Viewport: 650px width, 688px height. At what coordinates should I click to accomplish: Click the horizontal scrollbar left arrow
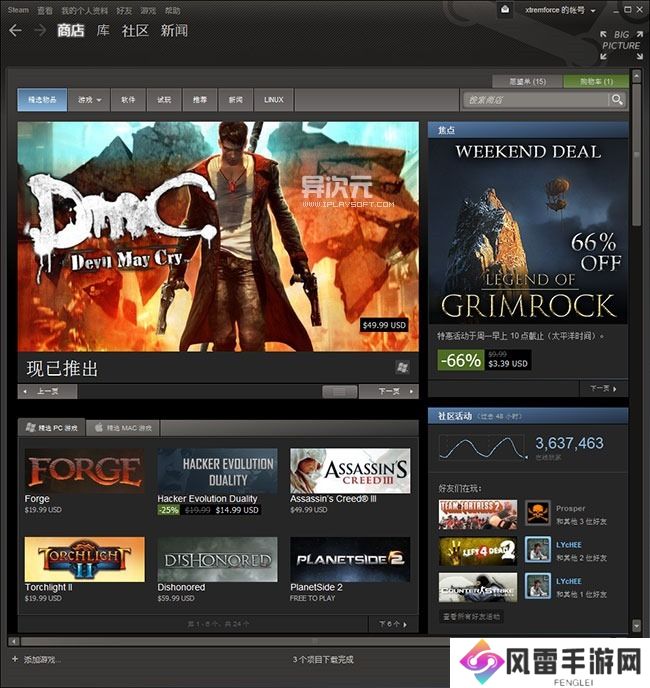[x=14, y=641]
